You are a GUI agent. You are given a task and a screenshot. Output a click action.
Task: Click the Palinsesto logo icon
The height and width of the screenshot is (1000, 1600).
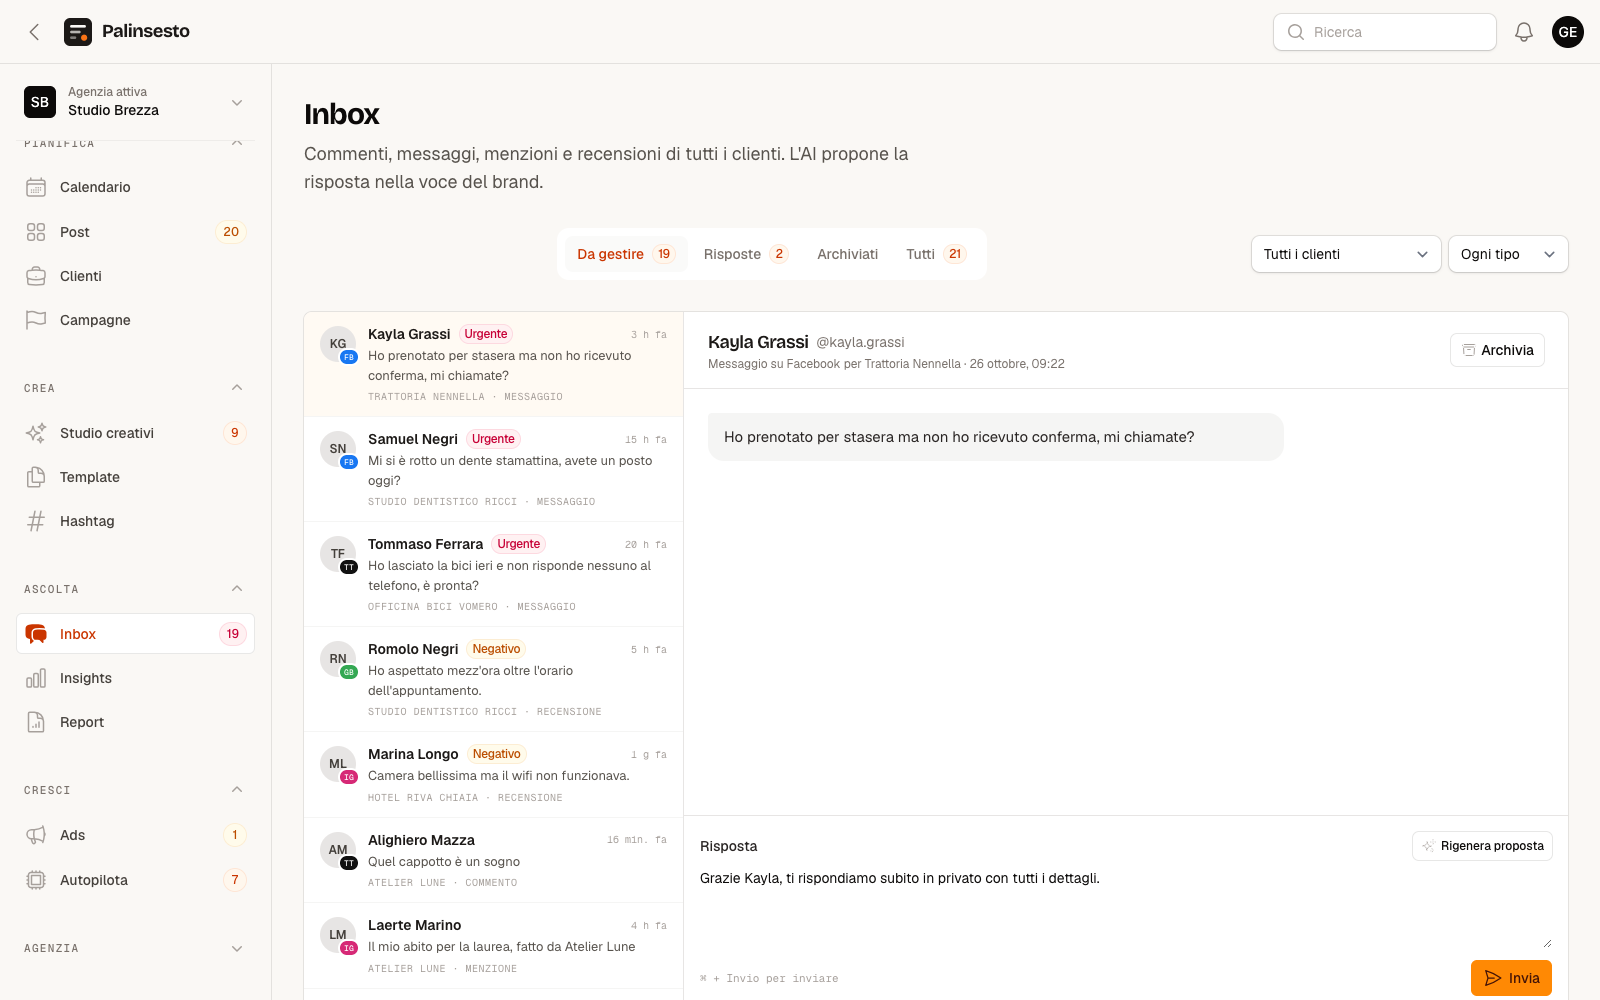(x=78, y=32)
